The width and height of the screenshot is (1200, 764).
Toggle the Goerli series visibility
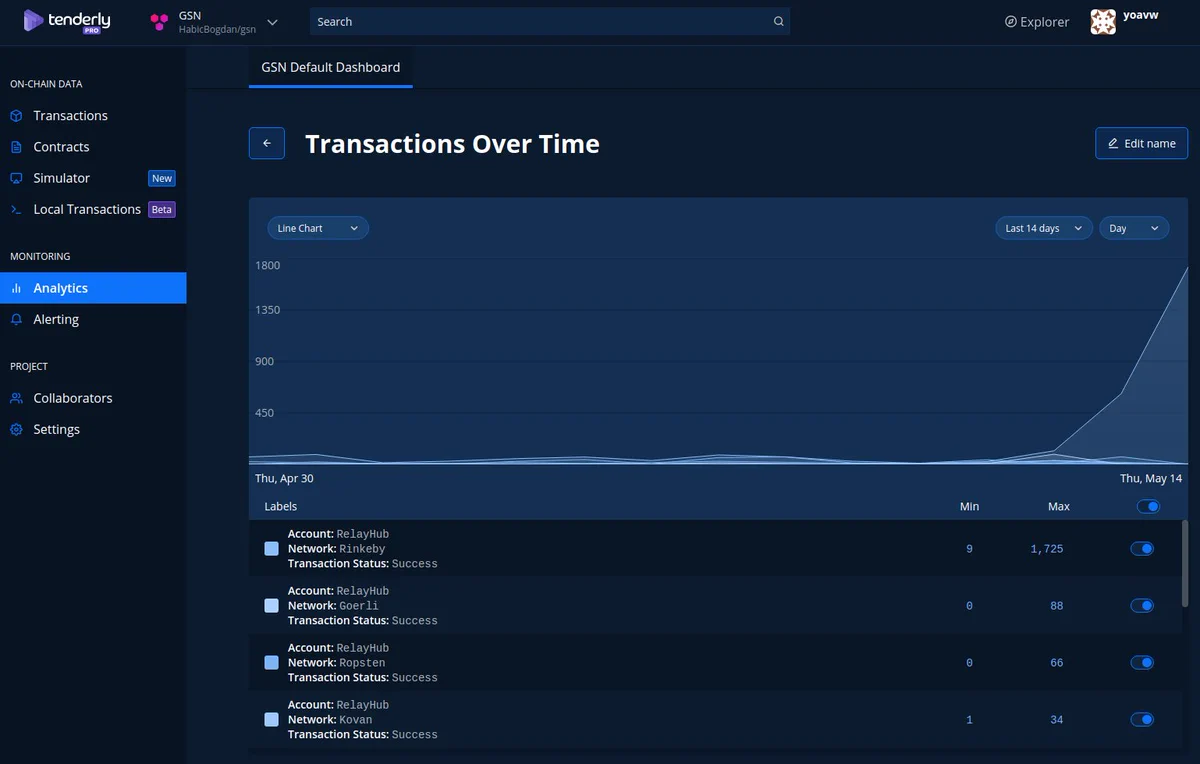(x=1142, y=605)
